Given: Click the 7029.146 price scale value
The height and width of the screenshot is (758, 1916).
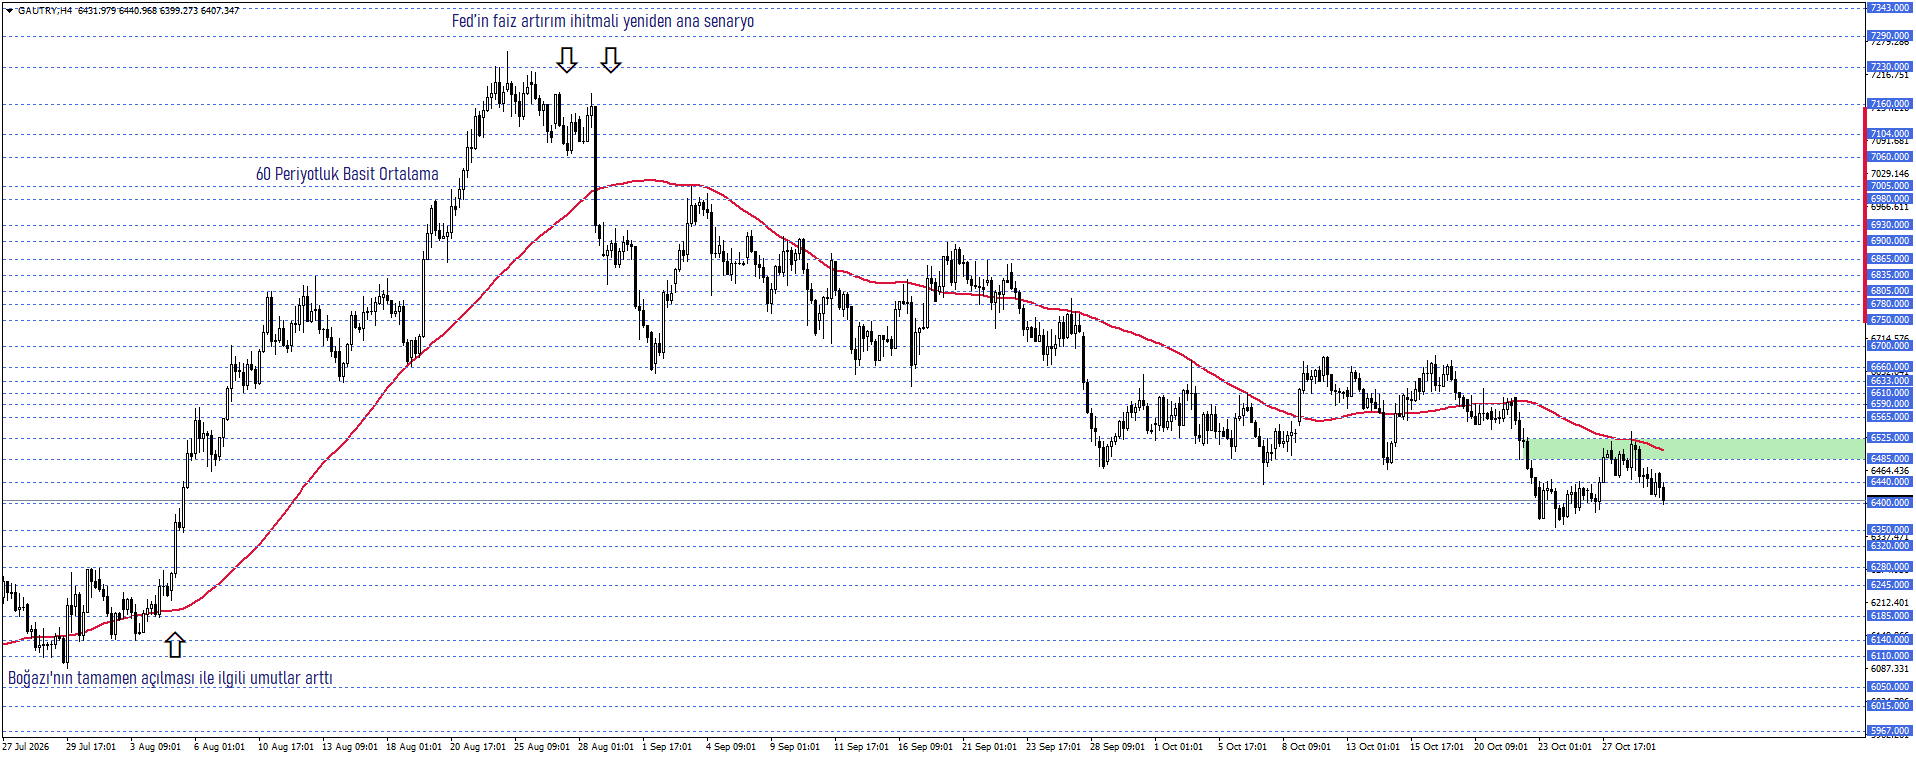Looking at the screenshot, I should tap(1889, 174).
